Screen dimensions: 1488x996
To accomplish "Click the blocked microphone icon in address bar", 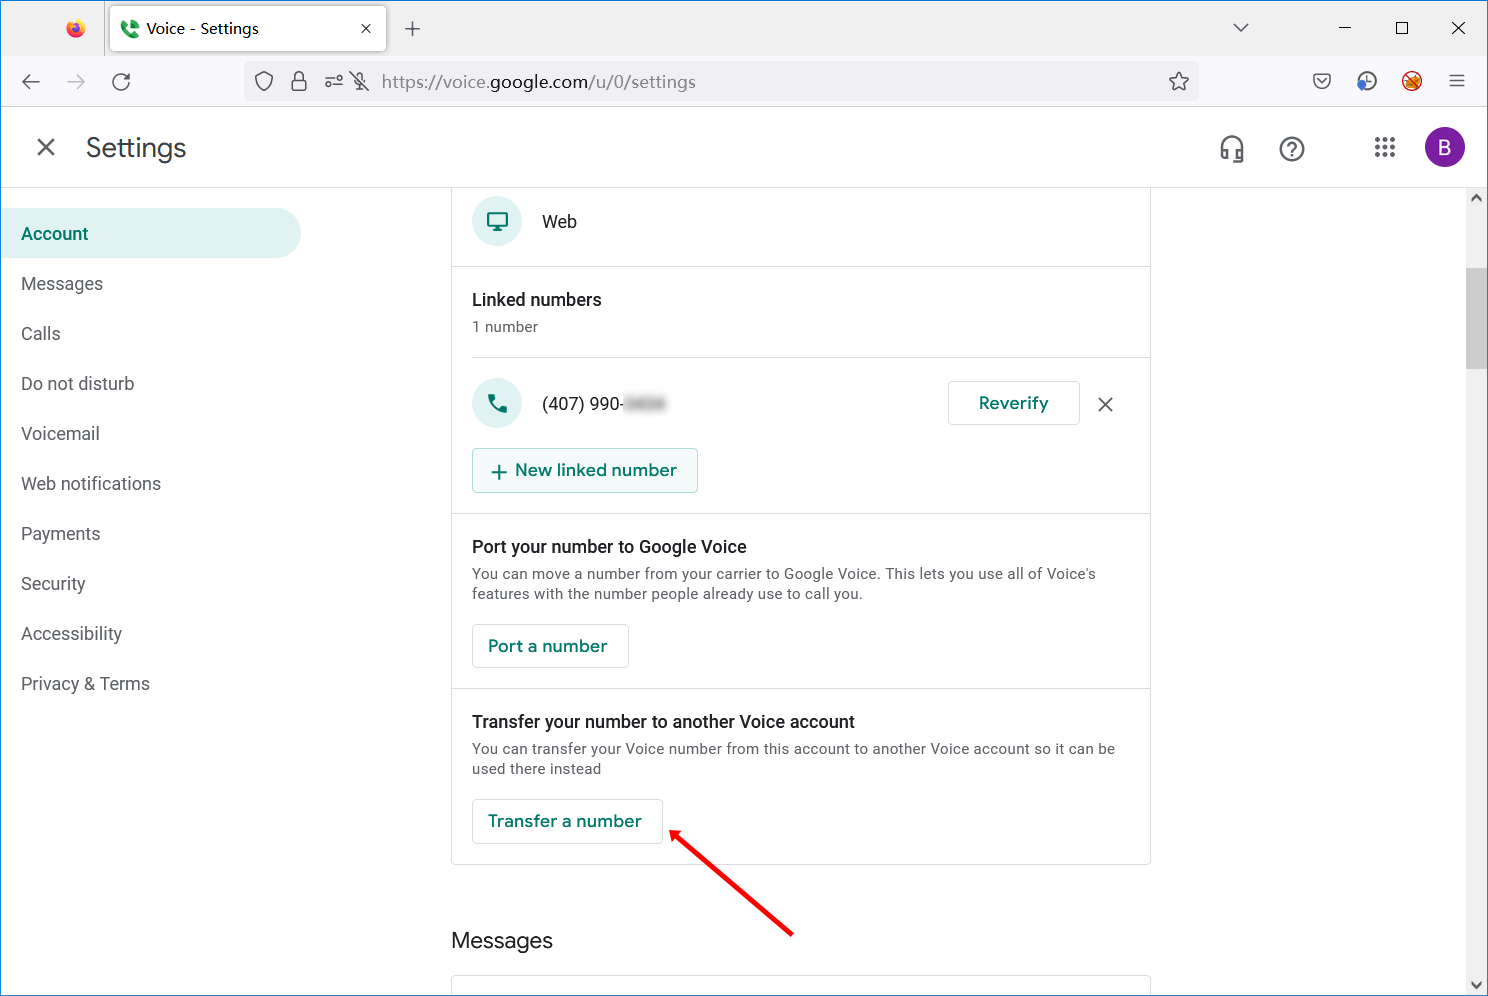I will click(360, 82).
